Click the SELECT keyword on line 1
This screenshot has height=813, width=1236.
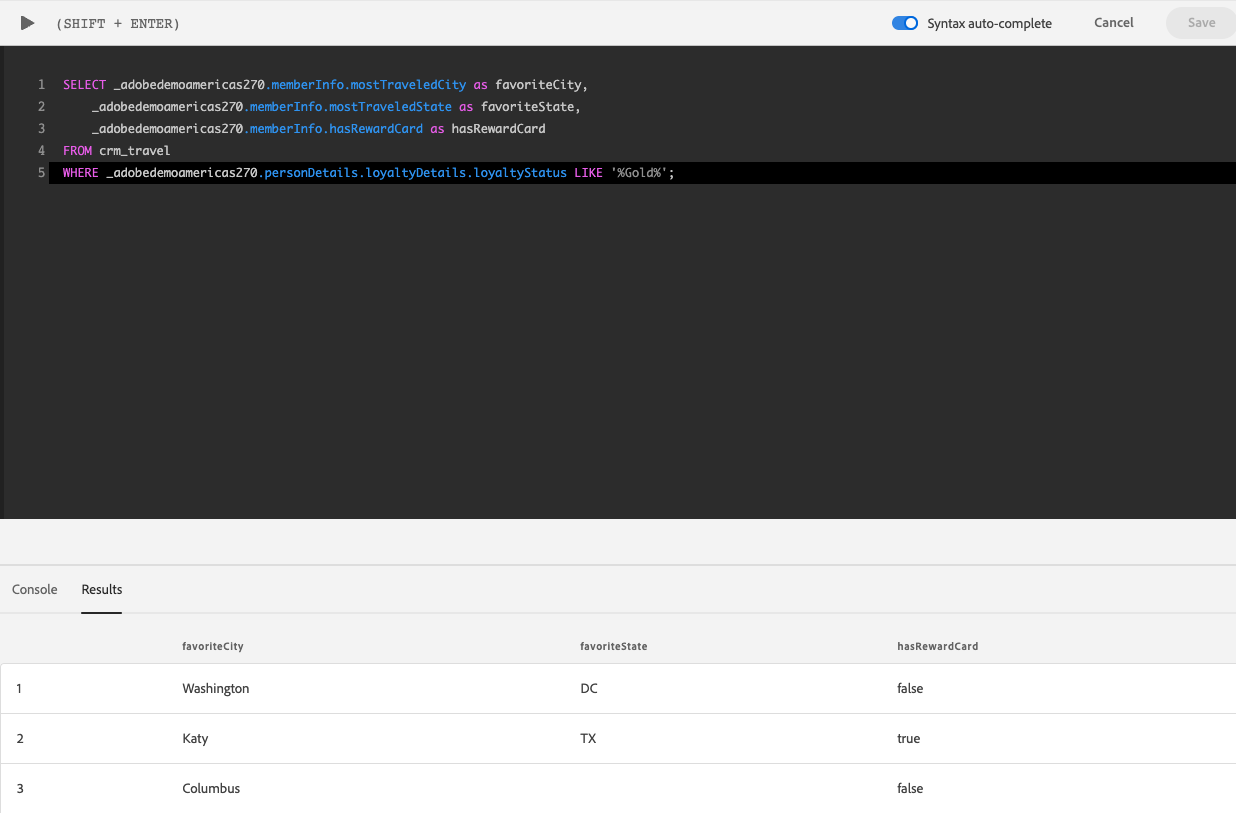tap(84, 85)
